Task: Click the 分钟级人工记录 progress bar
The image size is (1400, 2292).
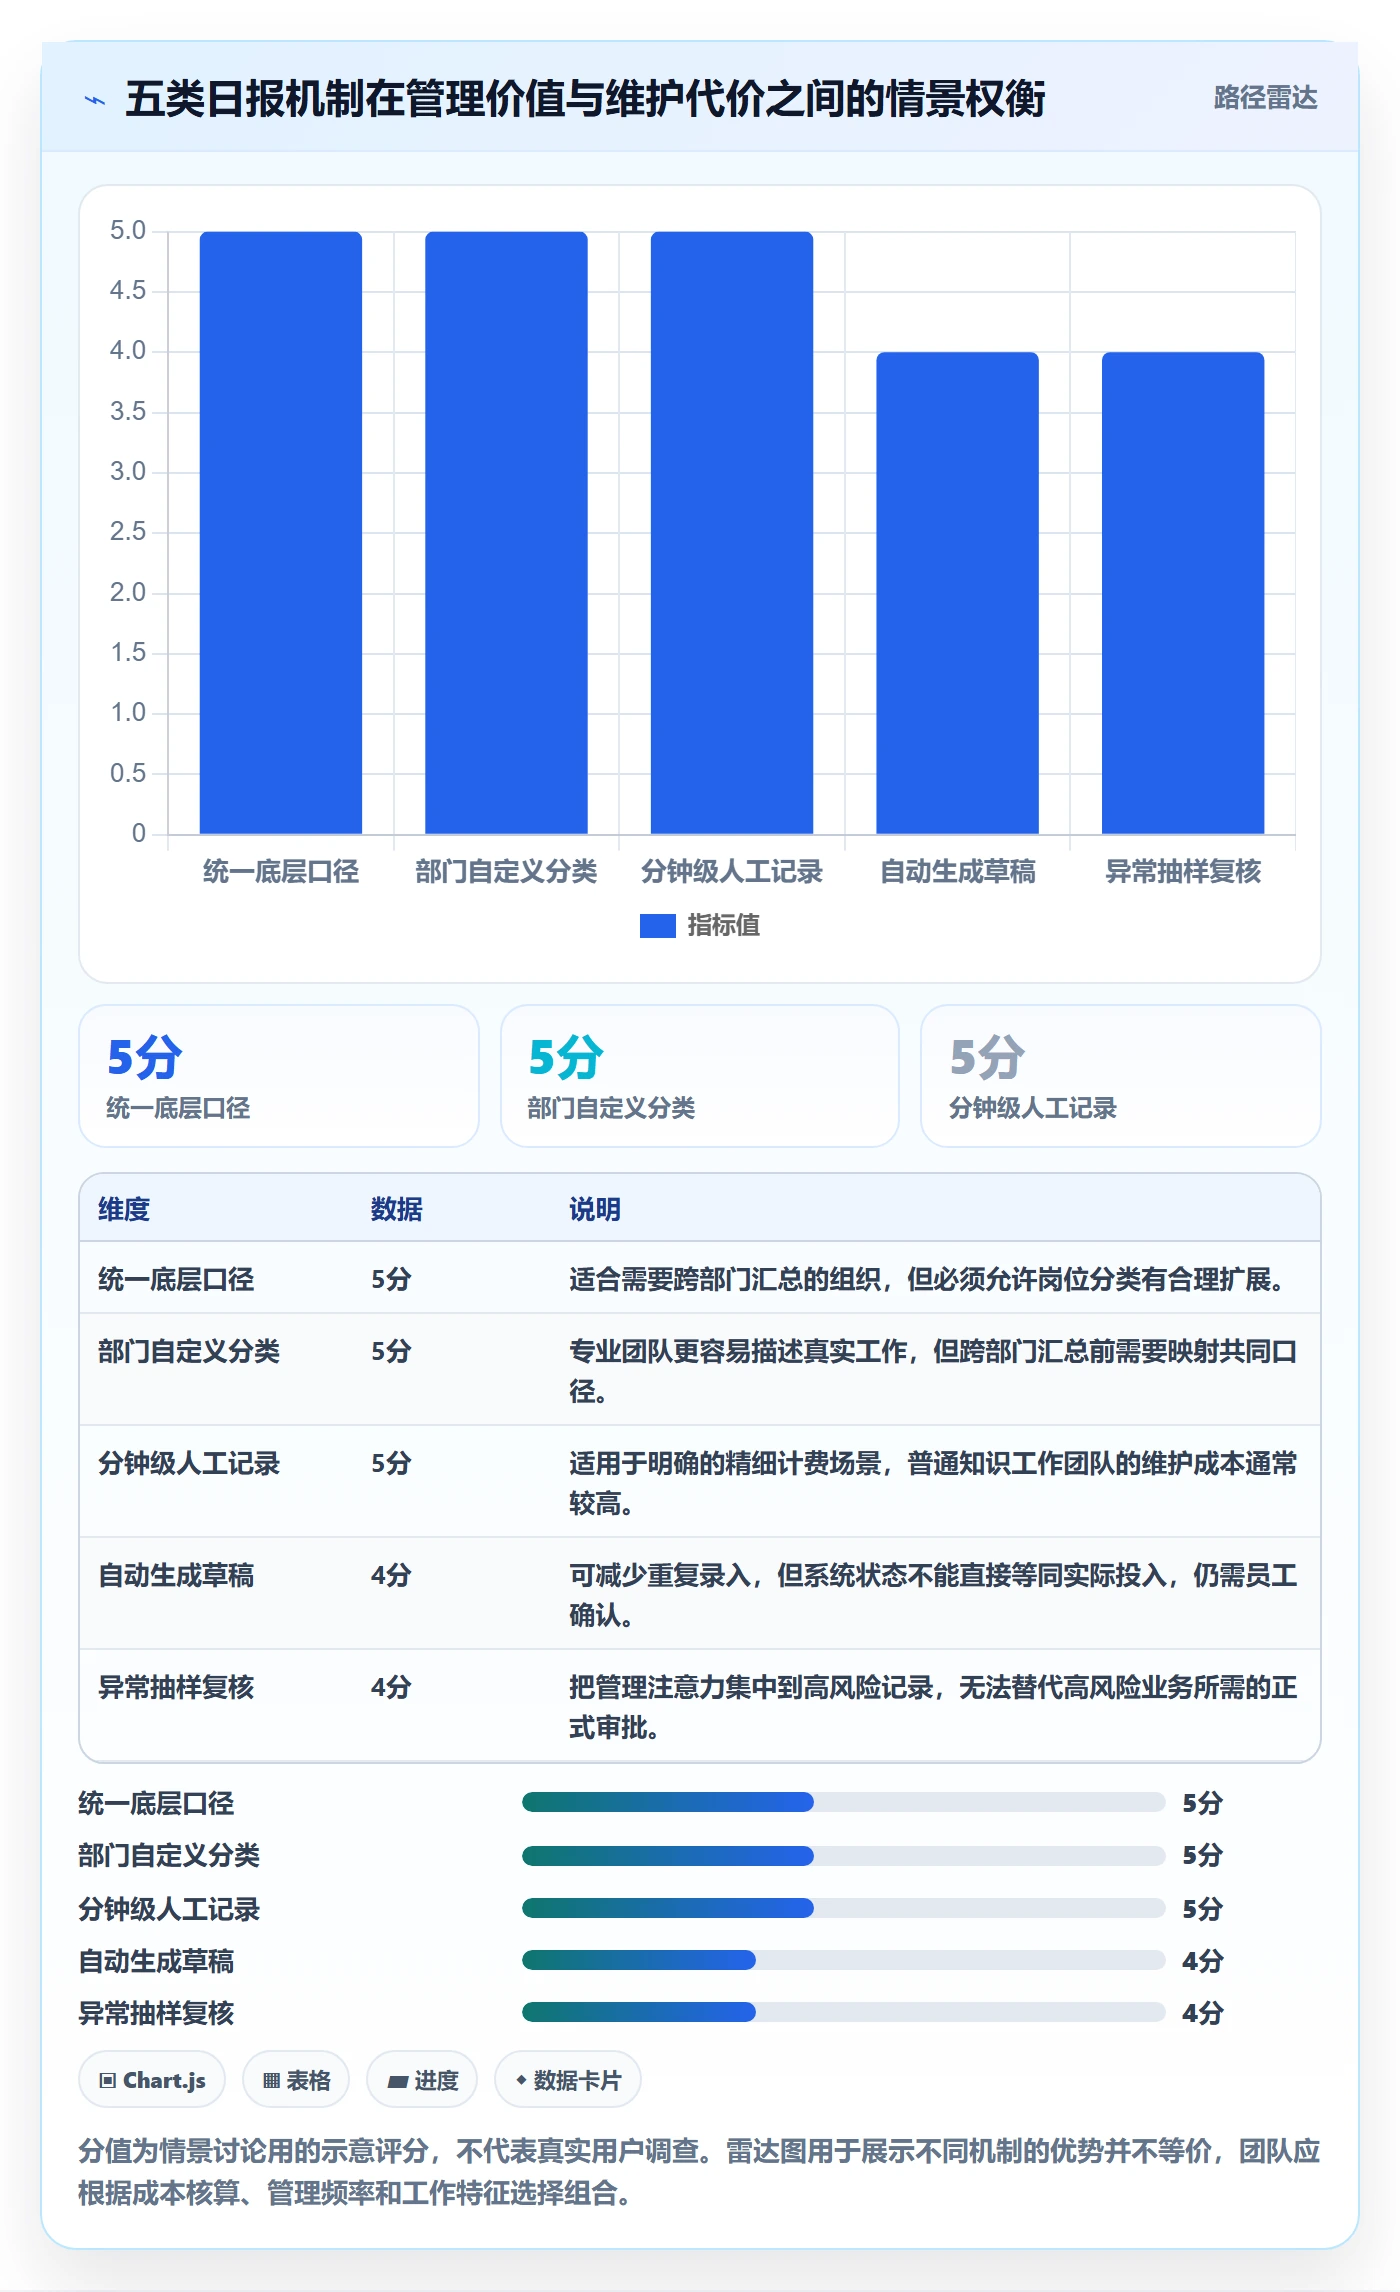Action: 843,1908
